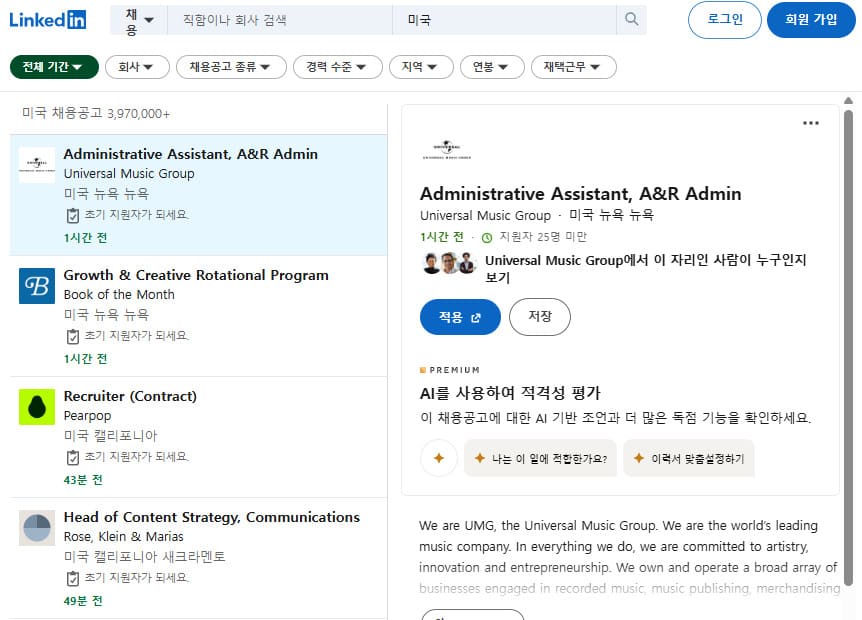Image resolution: width=862 pixels, height=620 pixels.
Task: Click the 49분 전 timestamp
Action: coord(83,601)
